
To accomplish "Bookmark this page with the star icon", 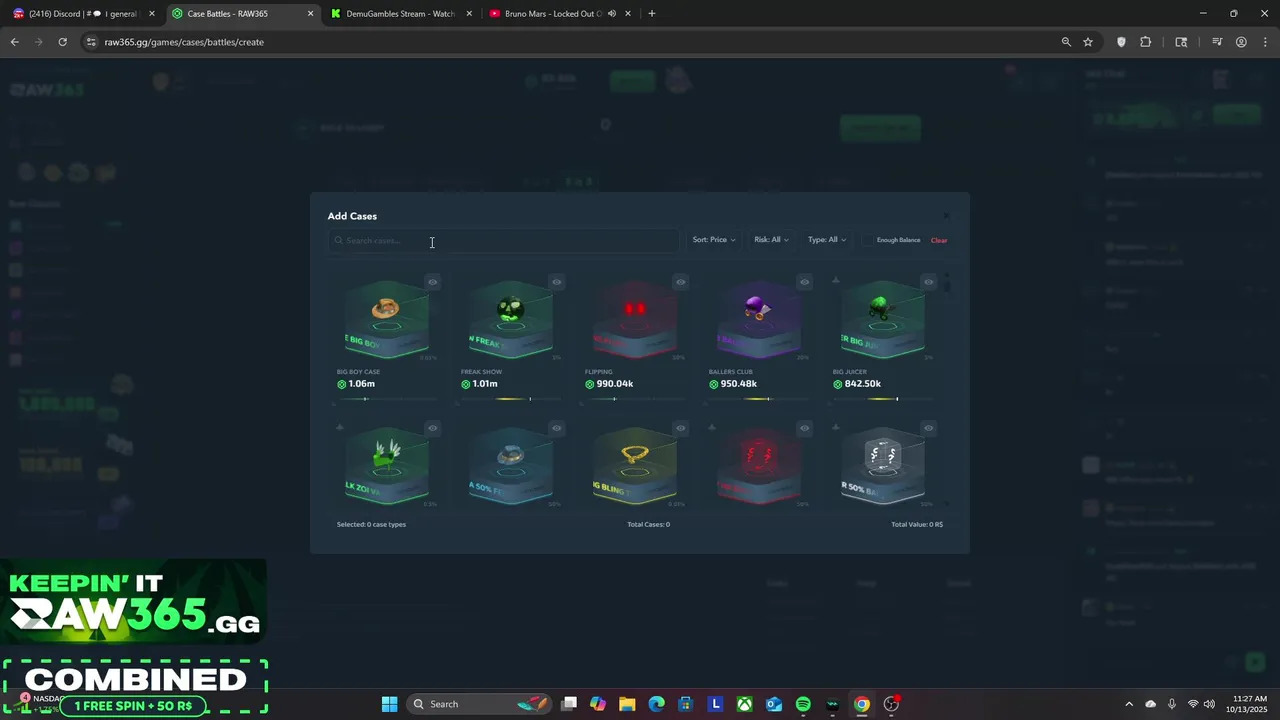I will tap(1088, 42).
